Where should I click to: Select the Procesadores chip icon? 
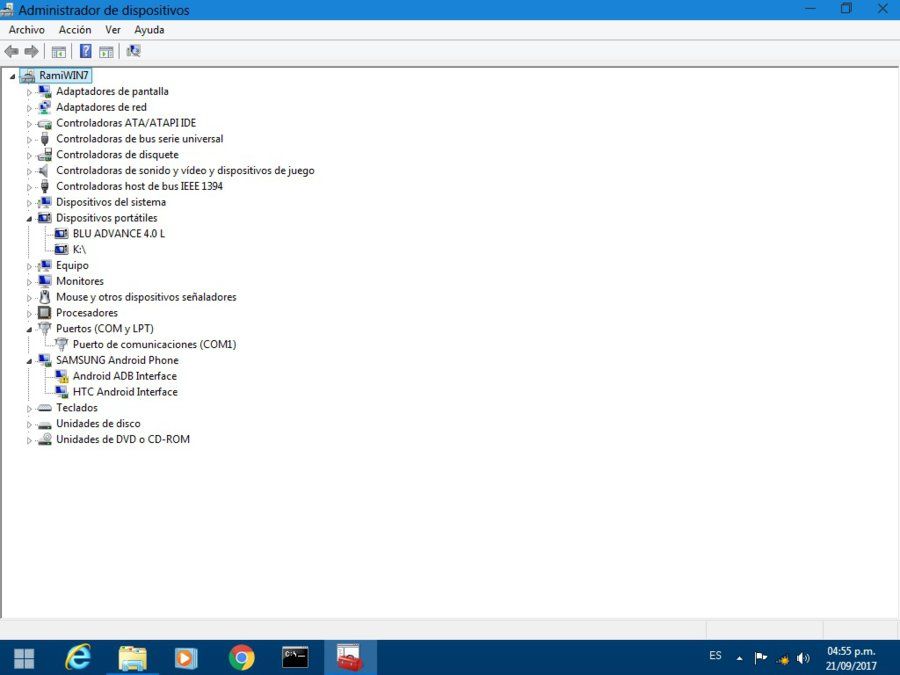pyautogui.click(x=44, y=312)
